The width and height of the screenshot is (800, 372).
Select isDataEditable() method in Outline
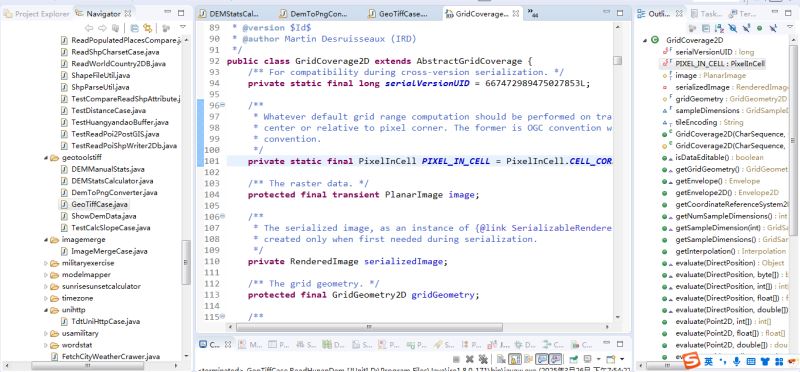pos(713,158)
